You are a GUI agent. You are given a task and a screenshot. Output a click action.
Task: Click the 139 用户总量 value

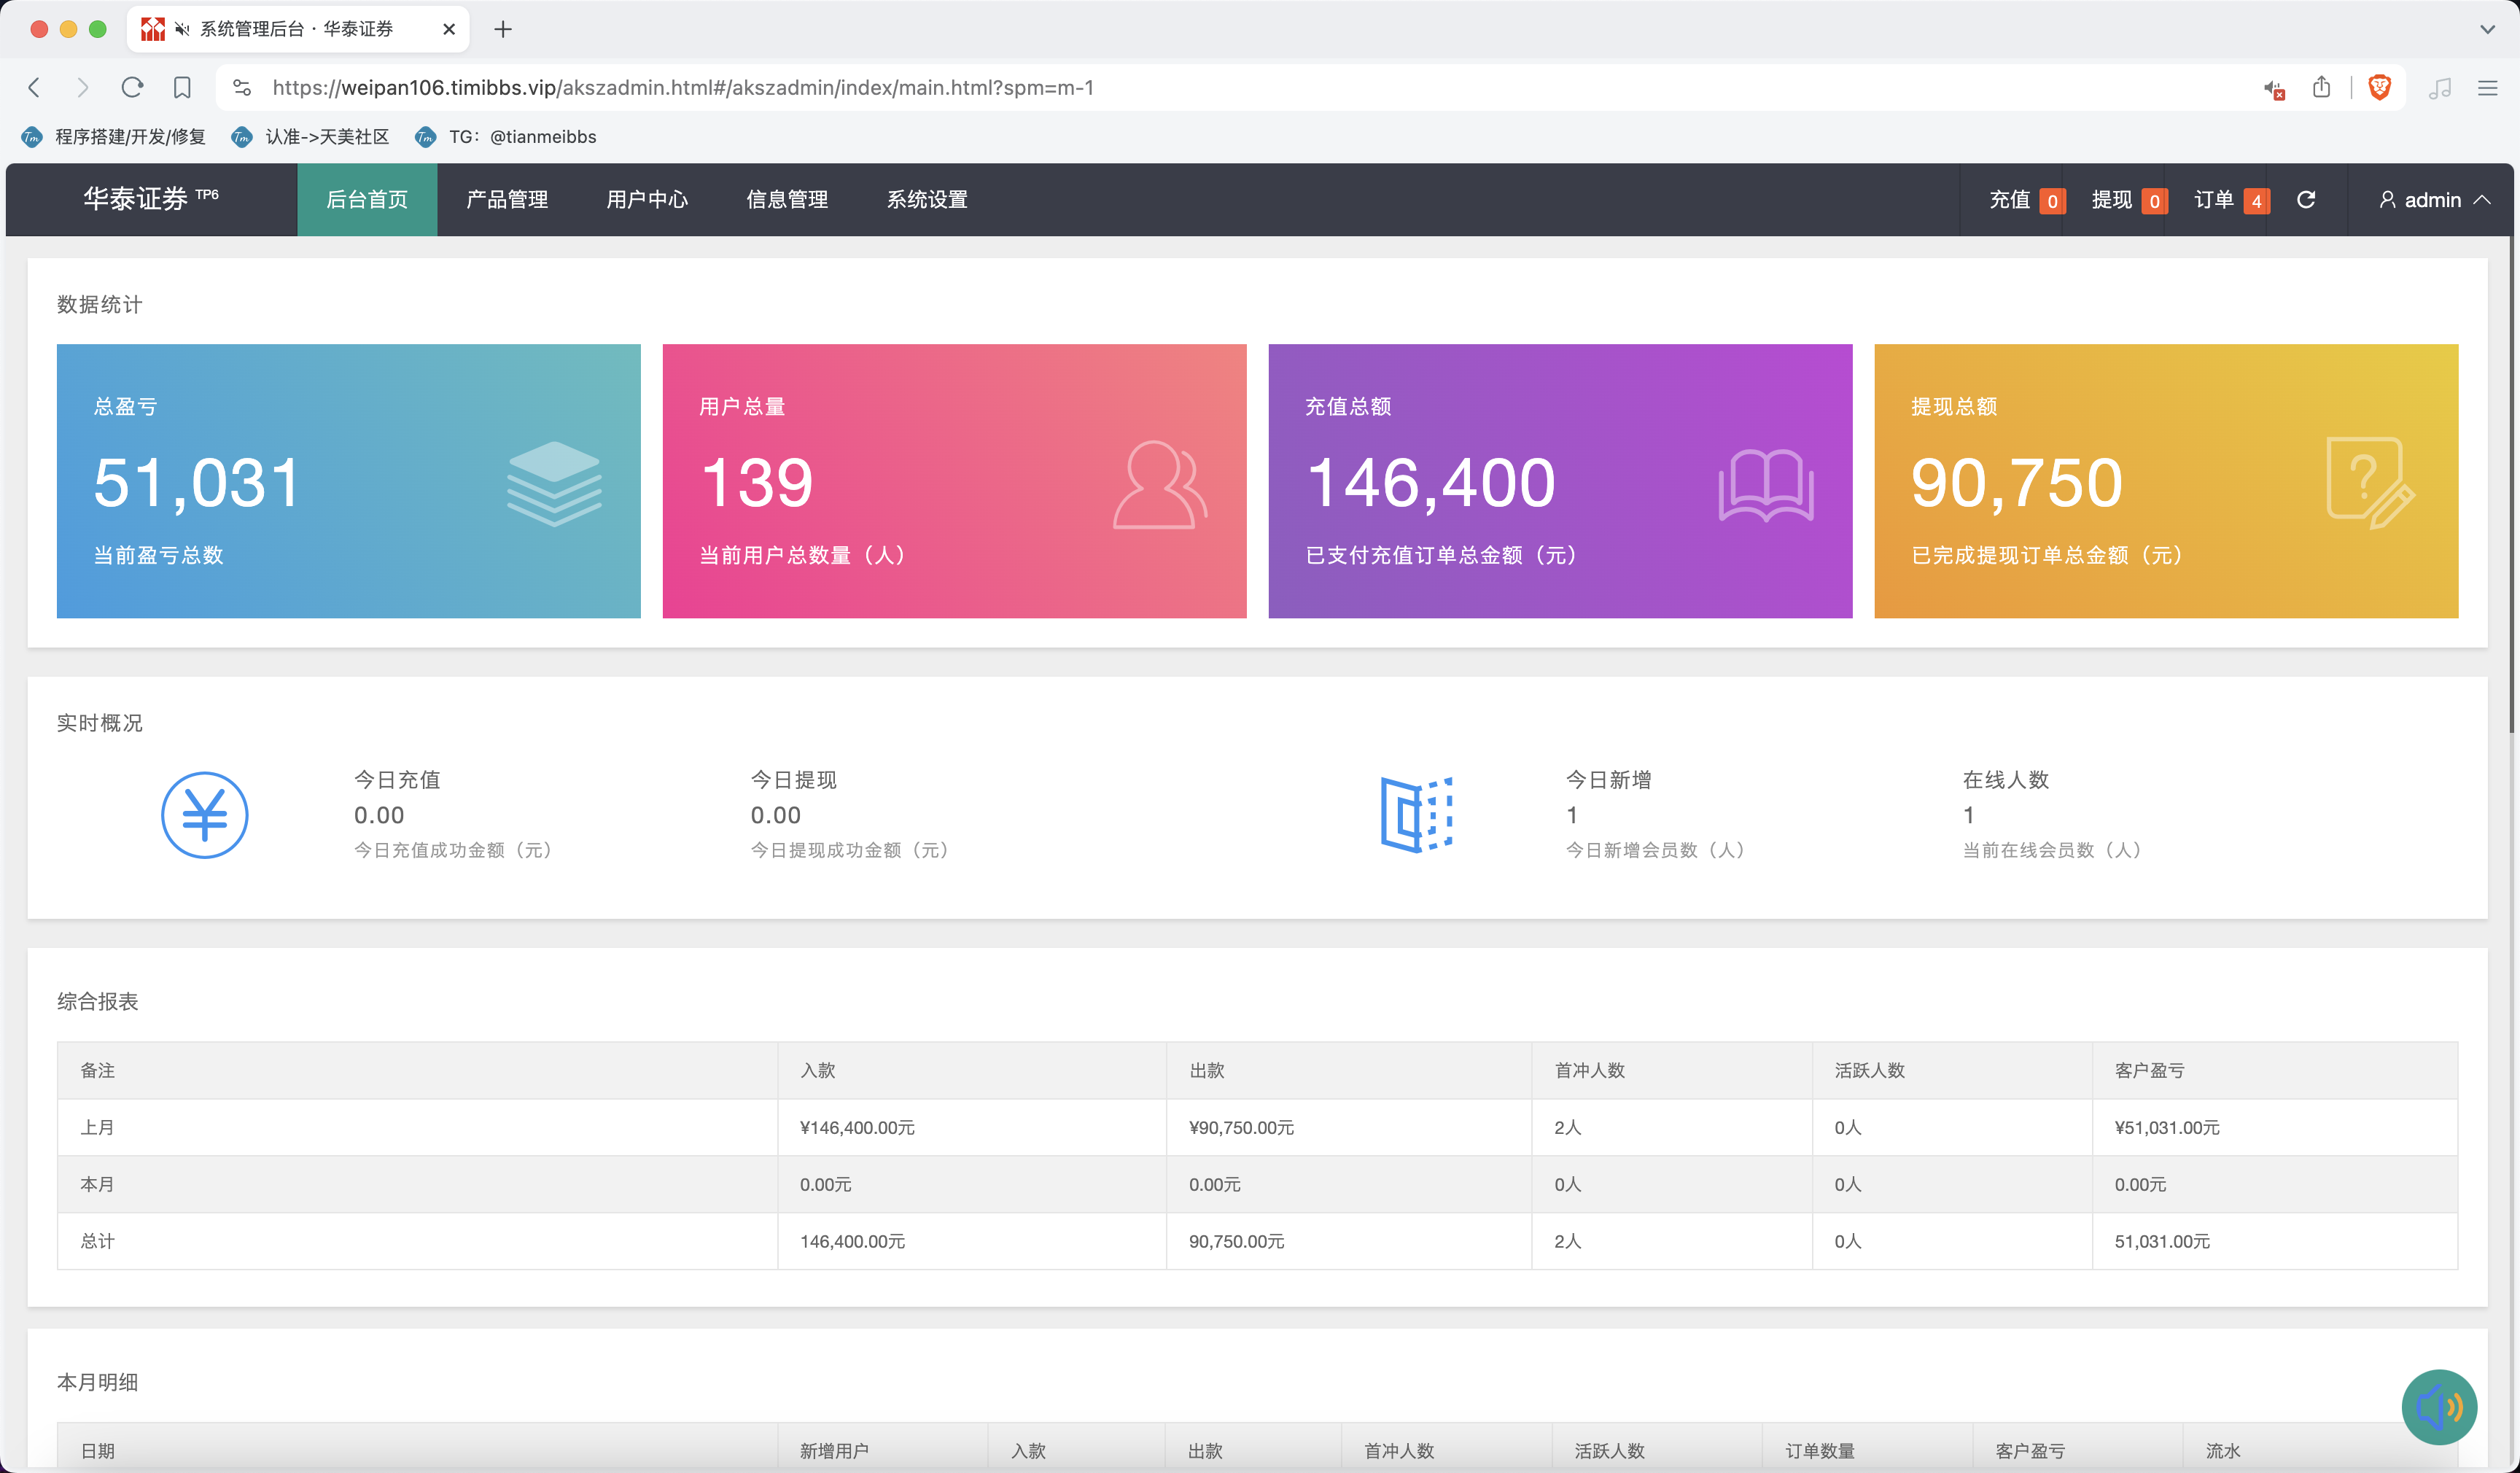(756, 483)
